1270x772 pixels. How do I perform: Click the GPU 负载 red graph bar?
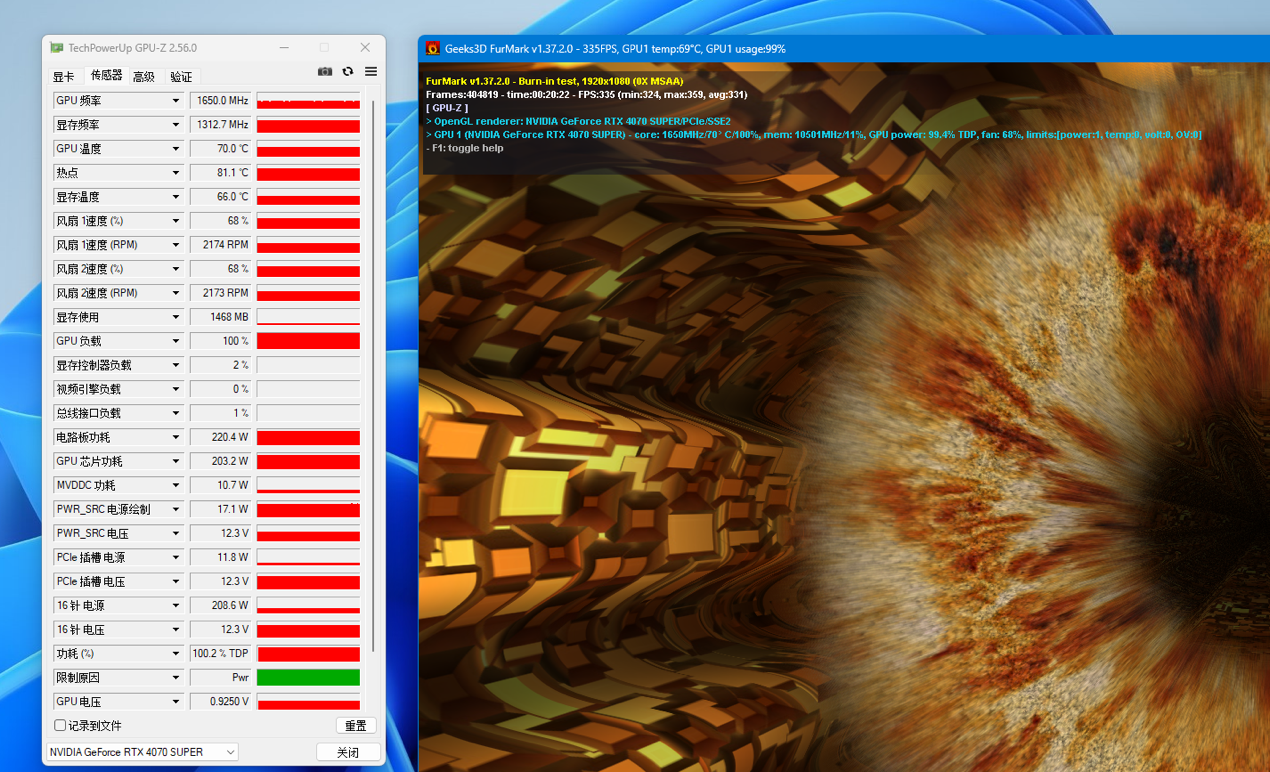tap(308, 341)
